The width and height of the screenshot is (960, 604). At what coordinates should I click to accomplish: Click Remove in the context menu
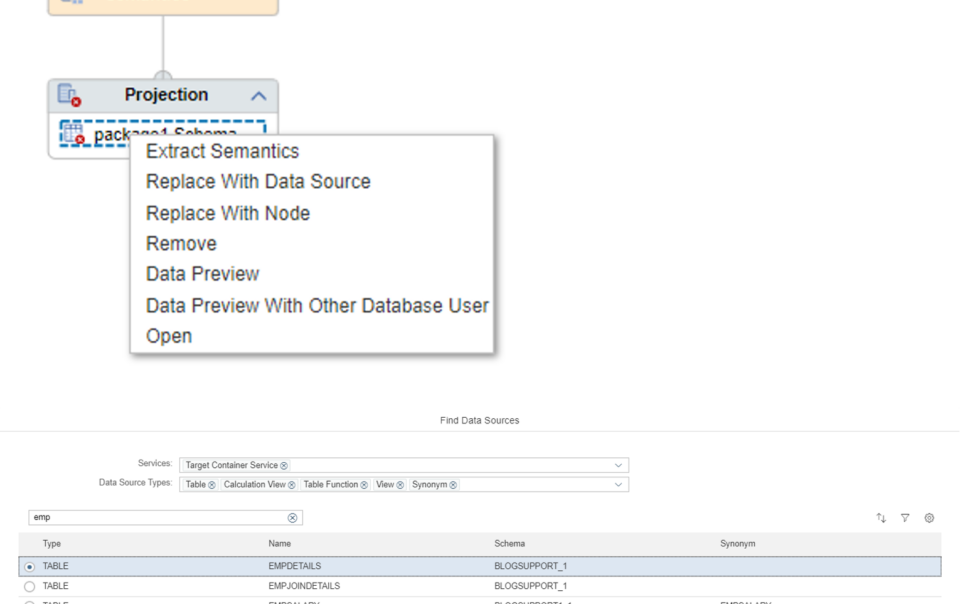[x=181, y=244]
